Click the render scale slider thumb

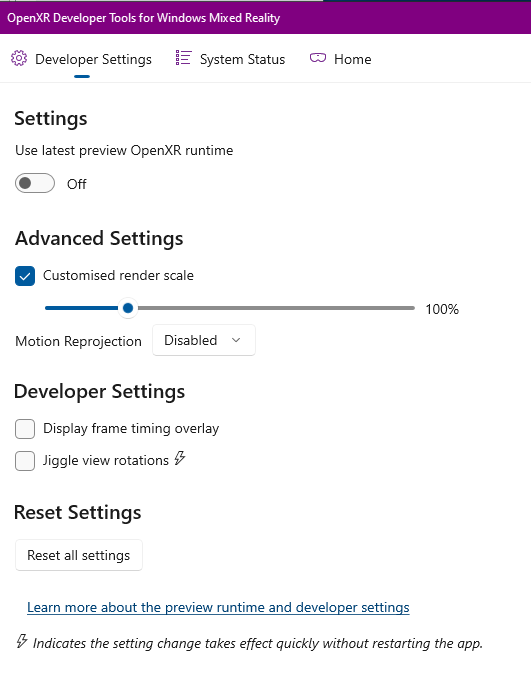click(x=128, y=308)
